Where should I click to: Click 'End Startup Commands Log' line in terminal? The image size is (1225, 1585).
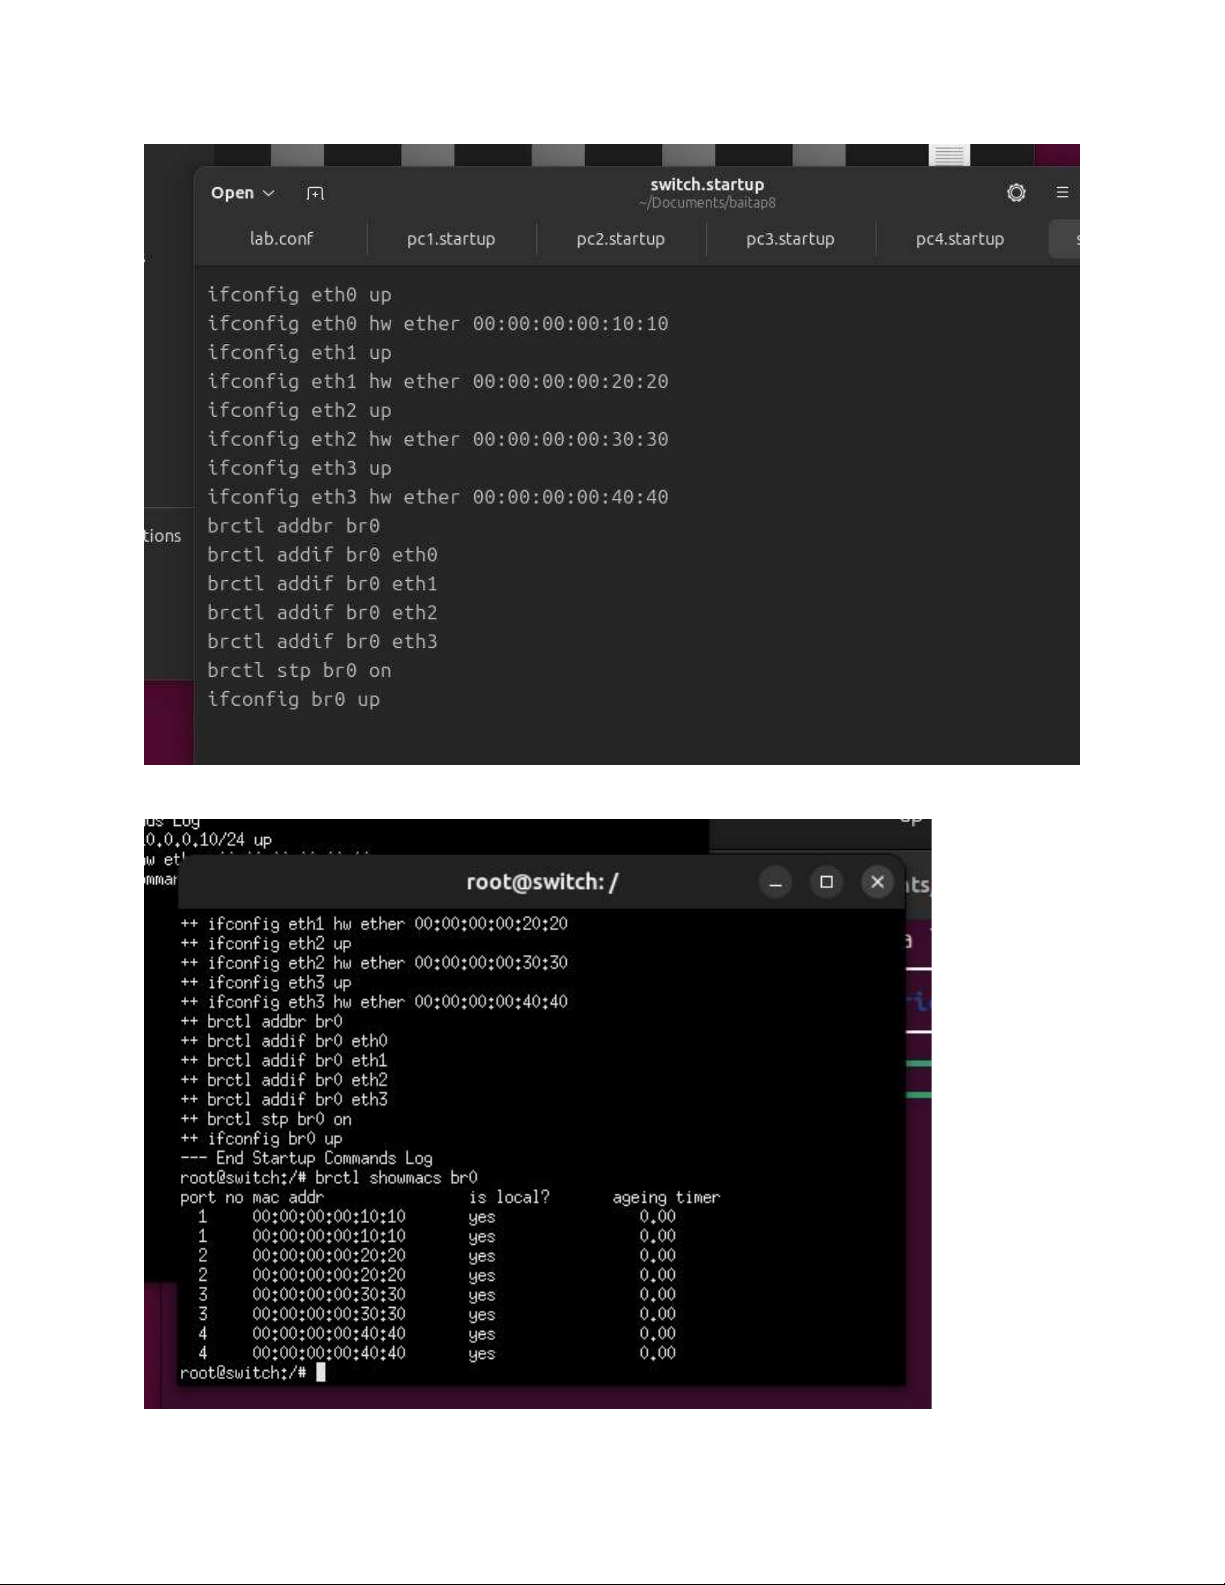(306, 1158)
